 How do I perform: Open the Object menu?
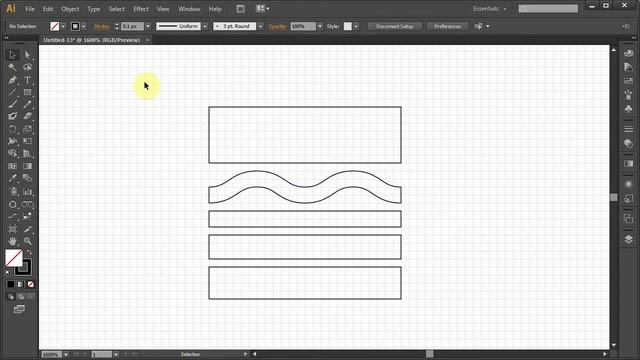pos(70,9)
